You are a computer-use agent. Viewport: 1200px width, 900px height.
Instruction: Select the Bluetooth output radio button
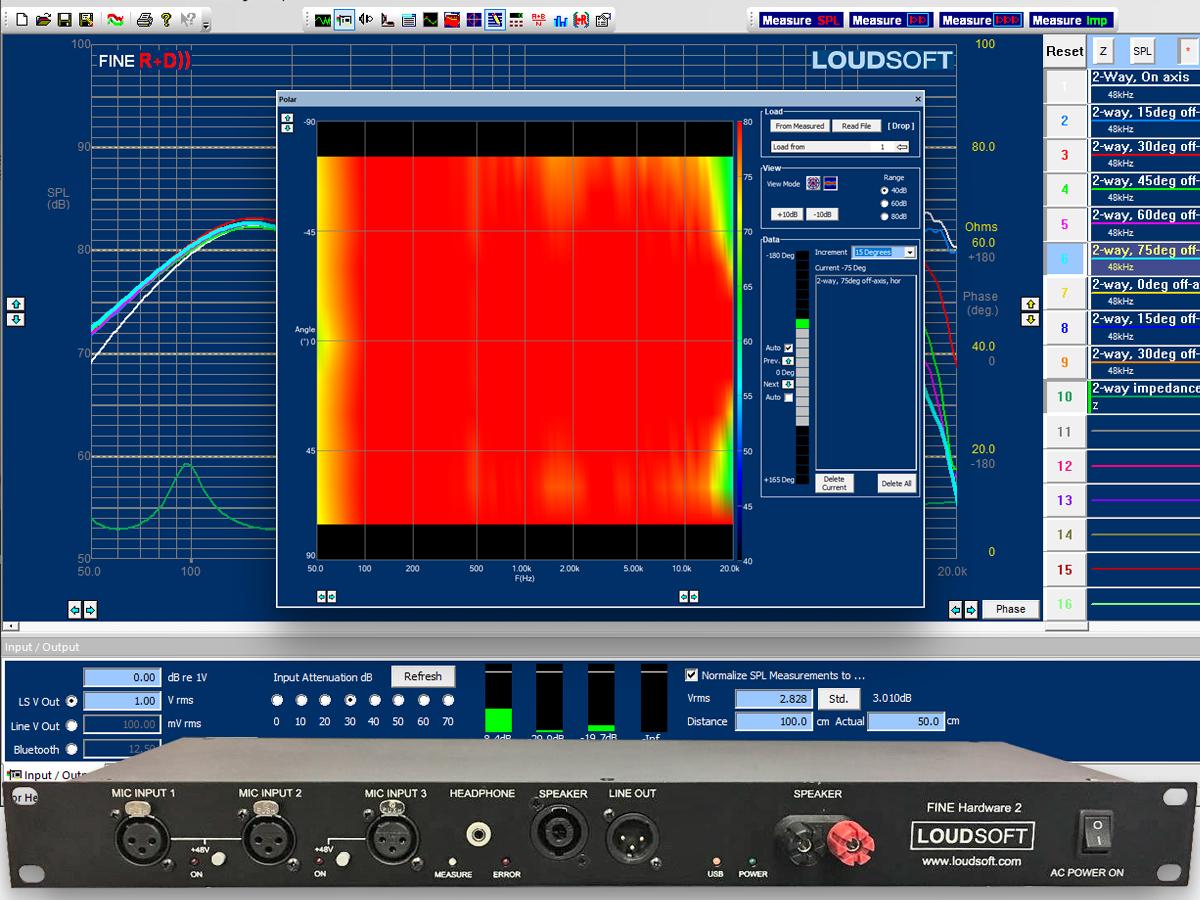(x=71, y=749)
